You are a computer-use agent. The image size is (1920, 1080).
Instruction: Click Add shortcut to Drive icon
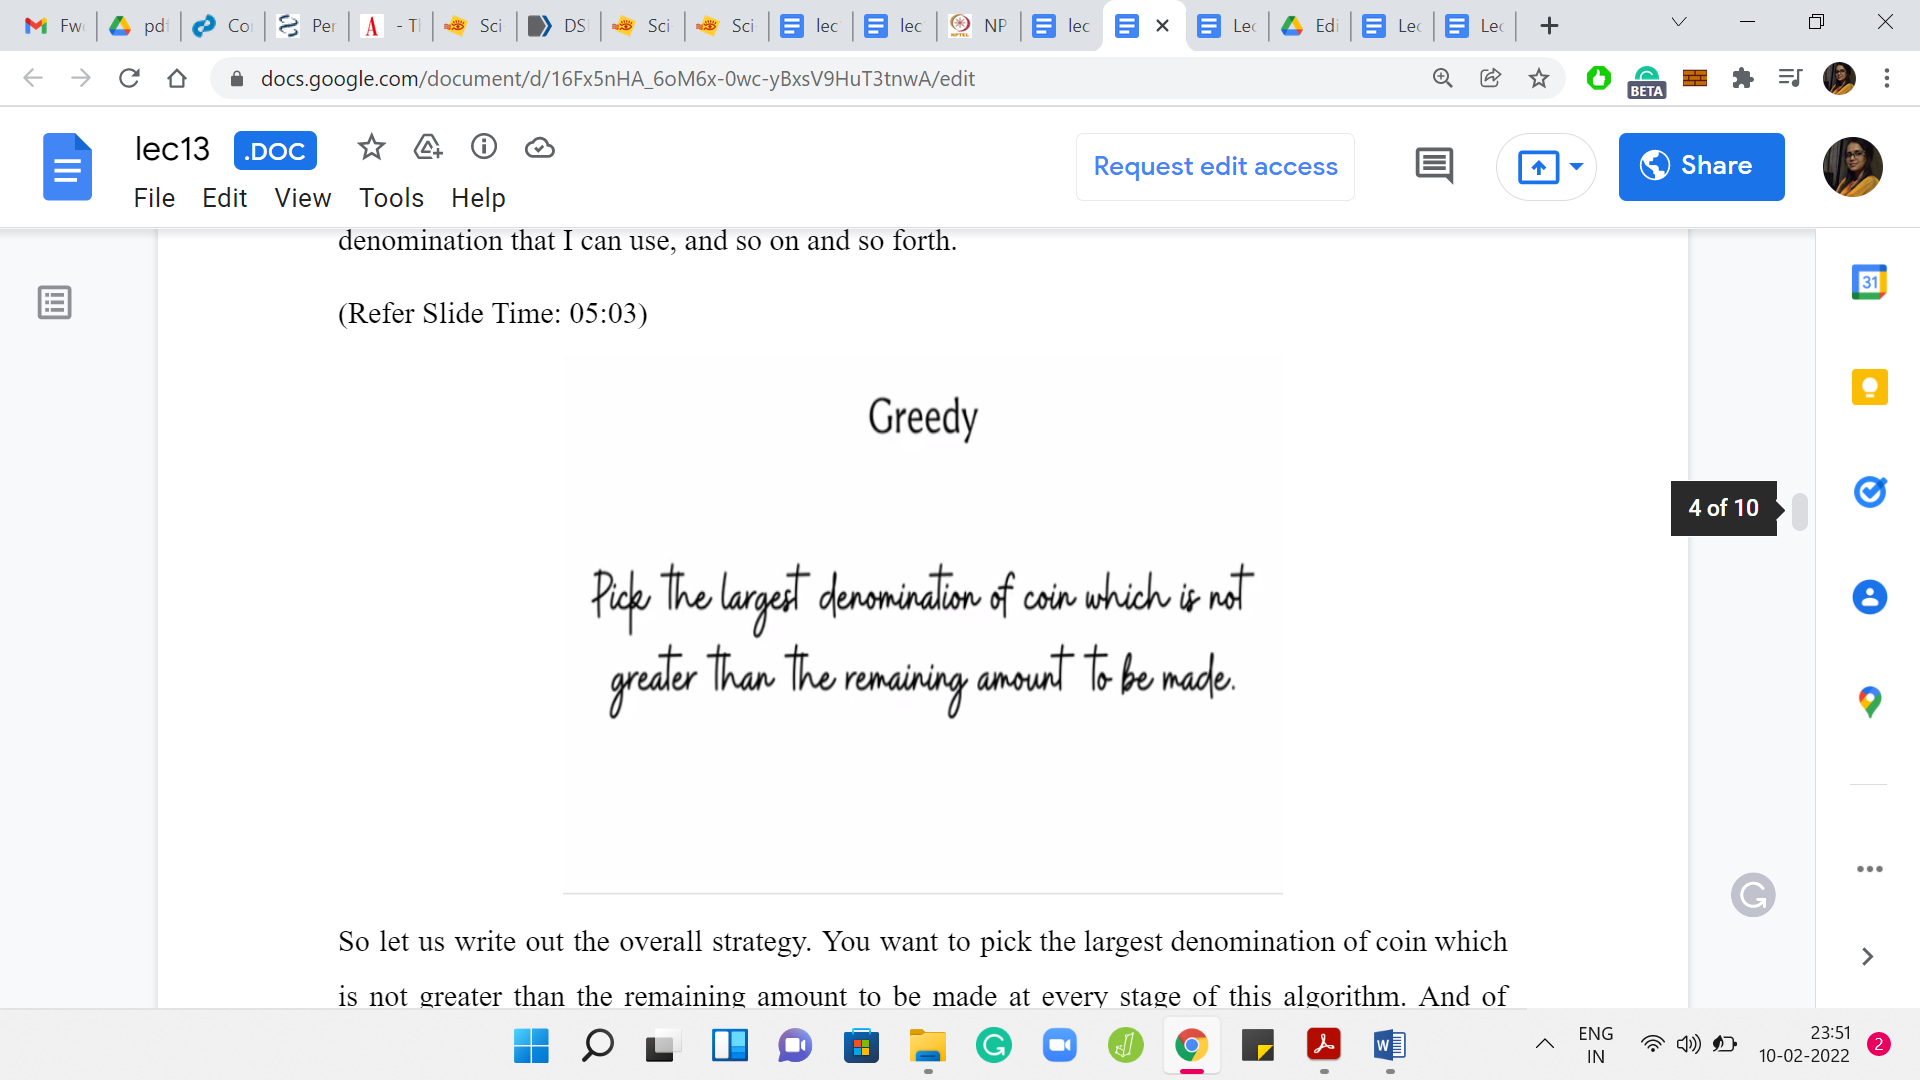428,148
